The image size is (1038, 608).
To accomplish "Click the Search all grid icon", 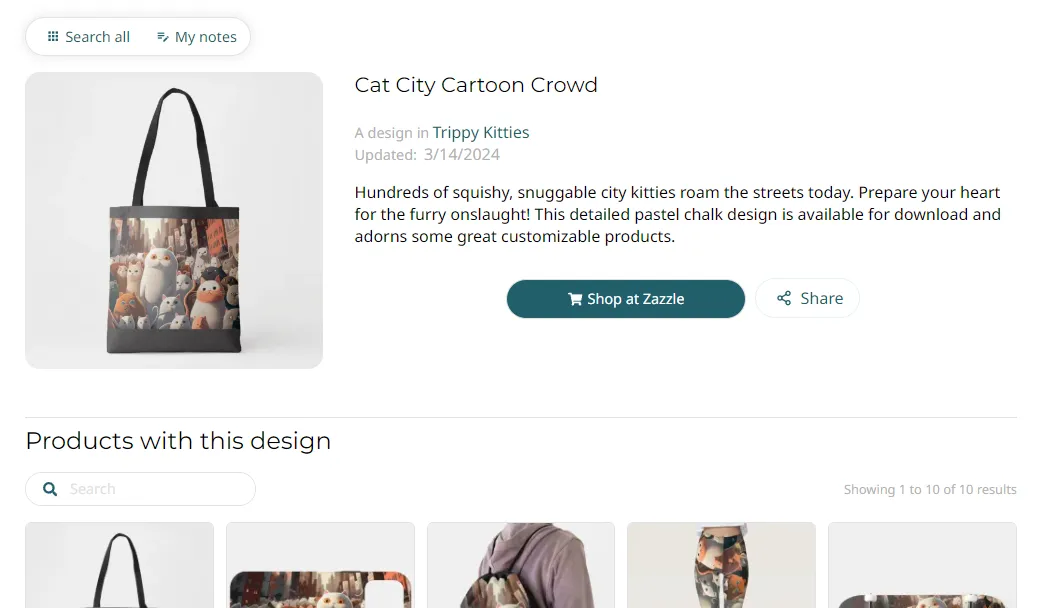I will pyautogui.click(x=53, y=37).
